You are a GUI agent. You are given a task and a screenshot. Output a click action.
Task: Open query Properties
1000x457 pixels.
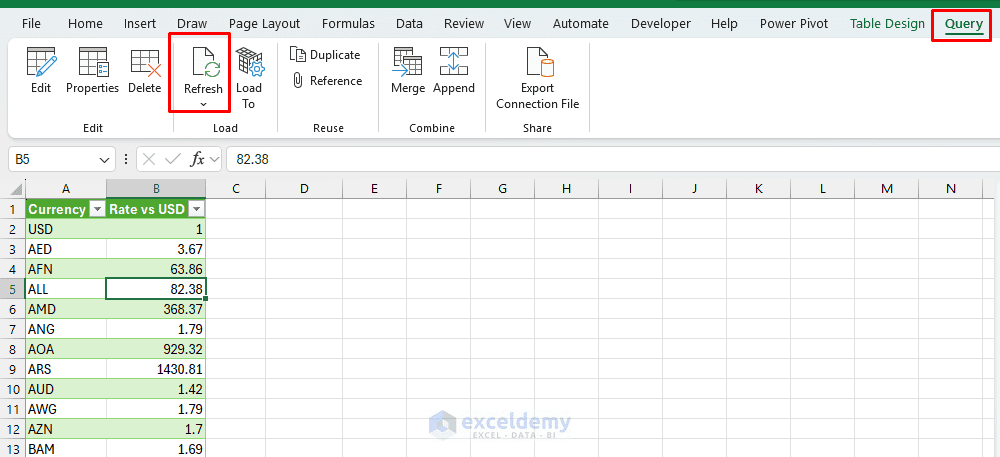click(x=92, y=71)
